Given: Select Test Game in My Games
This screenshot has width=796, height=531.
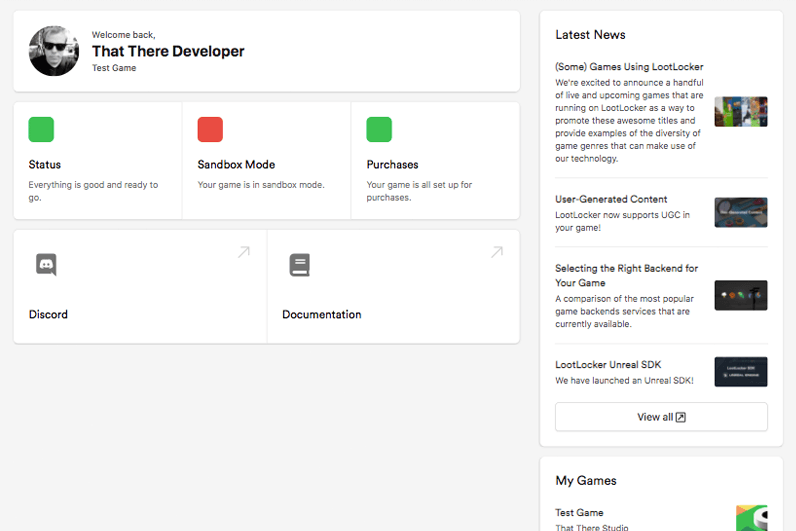Looking at the screenshot, I should pyautogui.click(x=579, y=513).
